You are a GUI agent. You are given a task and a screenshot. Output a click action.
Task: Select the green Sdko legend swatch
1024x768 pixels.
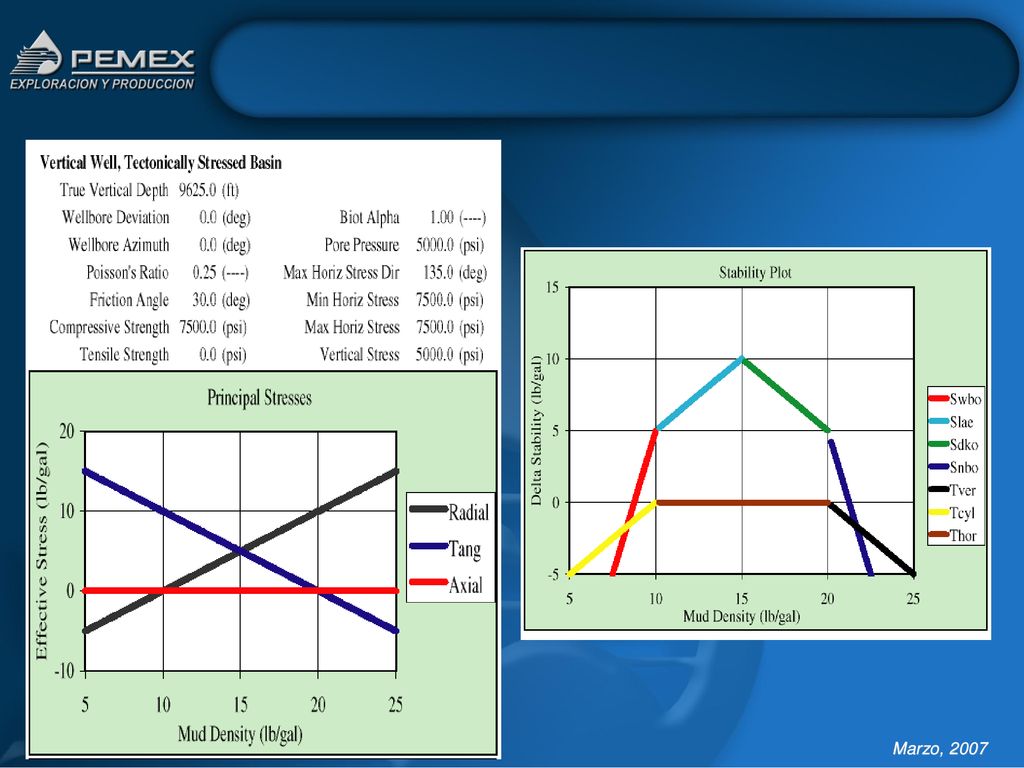[938, 445]
